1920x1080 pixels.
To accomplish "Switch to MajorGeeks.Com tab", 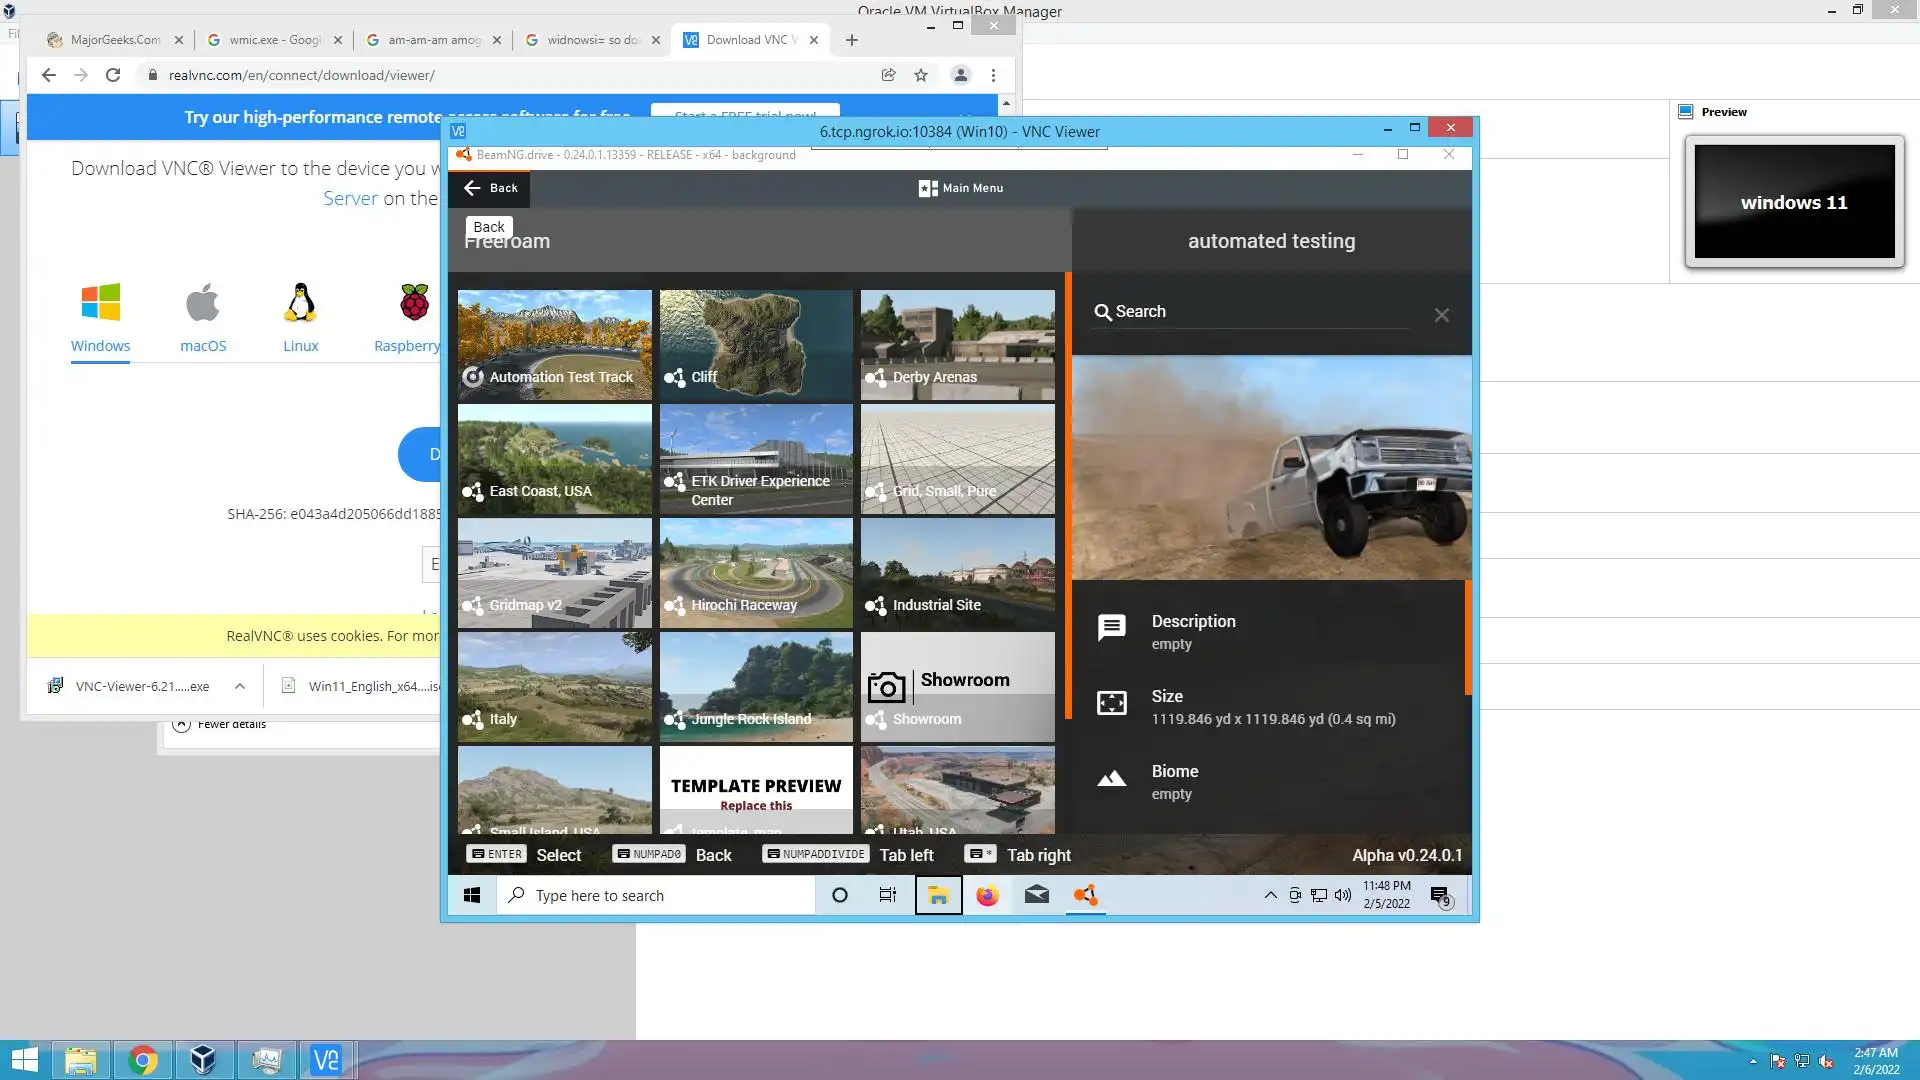I will point(114,40).
